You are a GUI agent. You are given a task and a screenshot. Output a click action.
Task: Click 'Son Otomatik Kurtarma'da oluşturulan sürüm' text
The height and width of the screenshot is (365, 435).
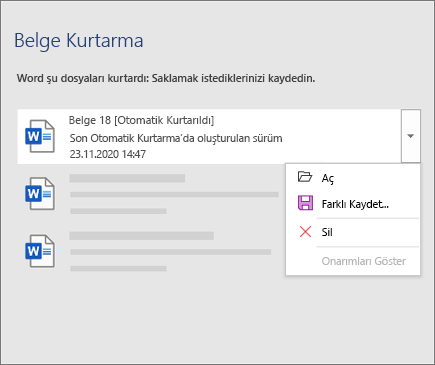pyautogui.click(x=176, y=138)
